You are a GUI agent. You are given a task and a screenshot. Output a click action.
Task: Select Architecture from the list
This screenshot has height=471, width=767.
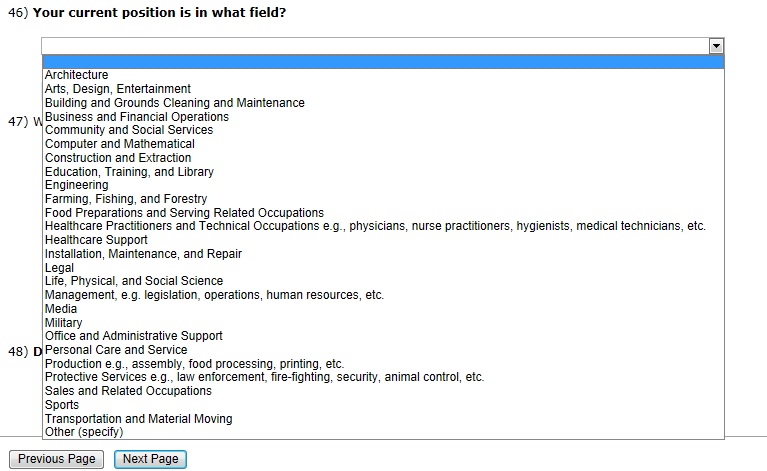77,75
